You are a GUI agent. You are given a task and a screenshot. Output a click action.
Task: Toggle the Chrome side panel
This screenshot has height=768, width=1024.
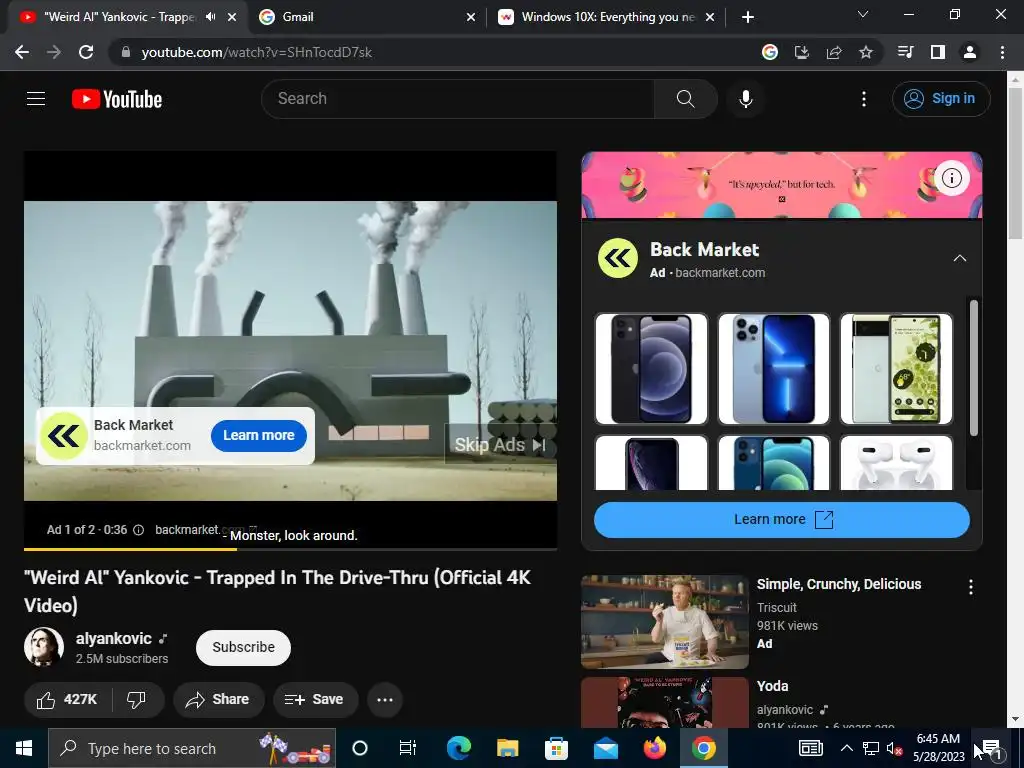coord(938,52)
